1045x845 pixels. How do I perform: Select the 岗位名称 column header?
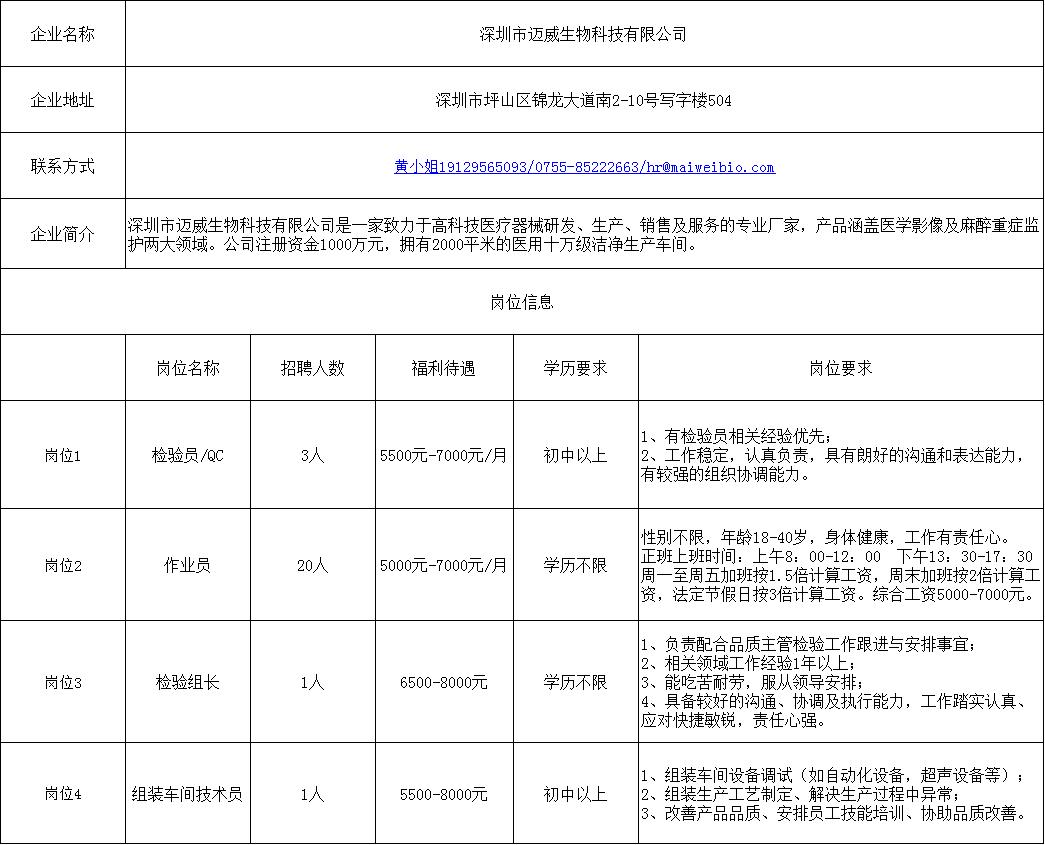click(188, 368)
